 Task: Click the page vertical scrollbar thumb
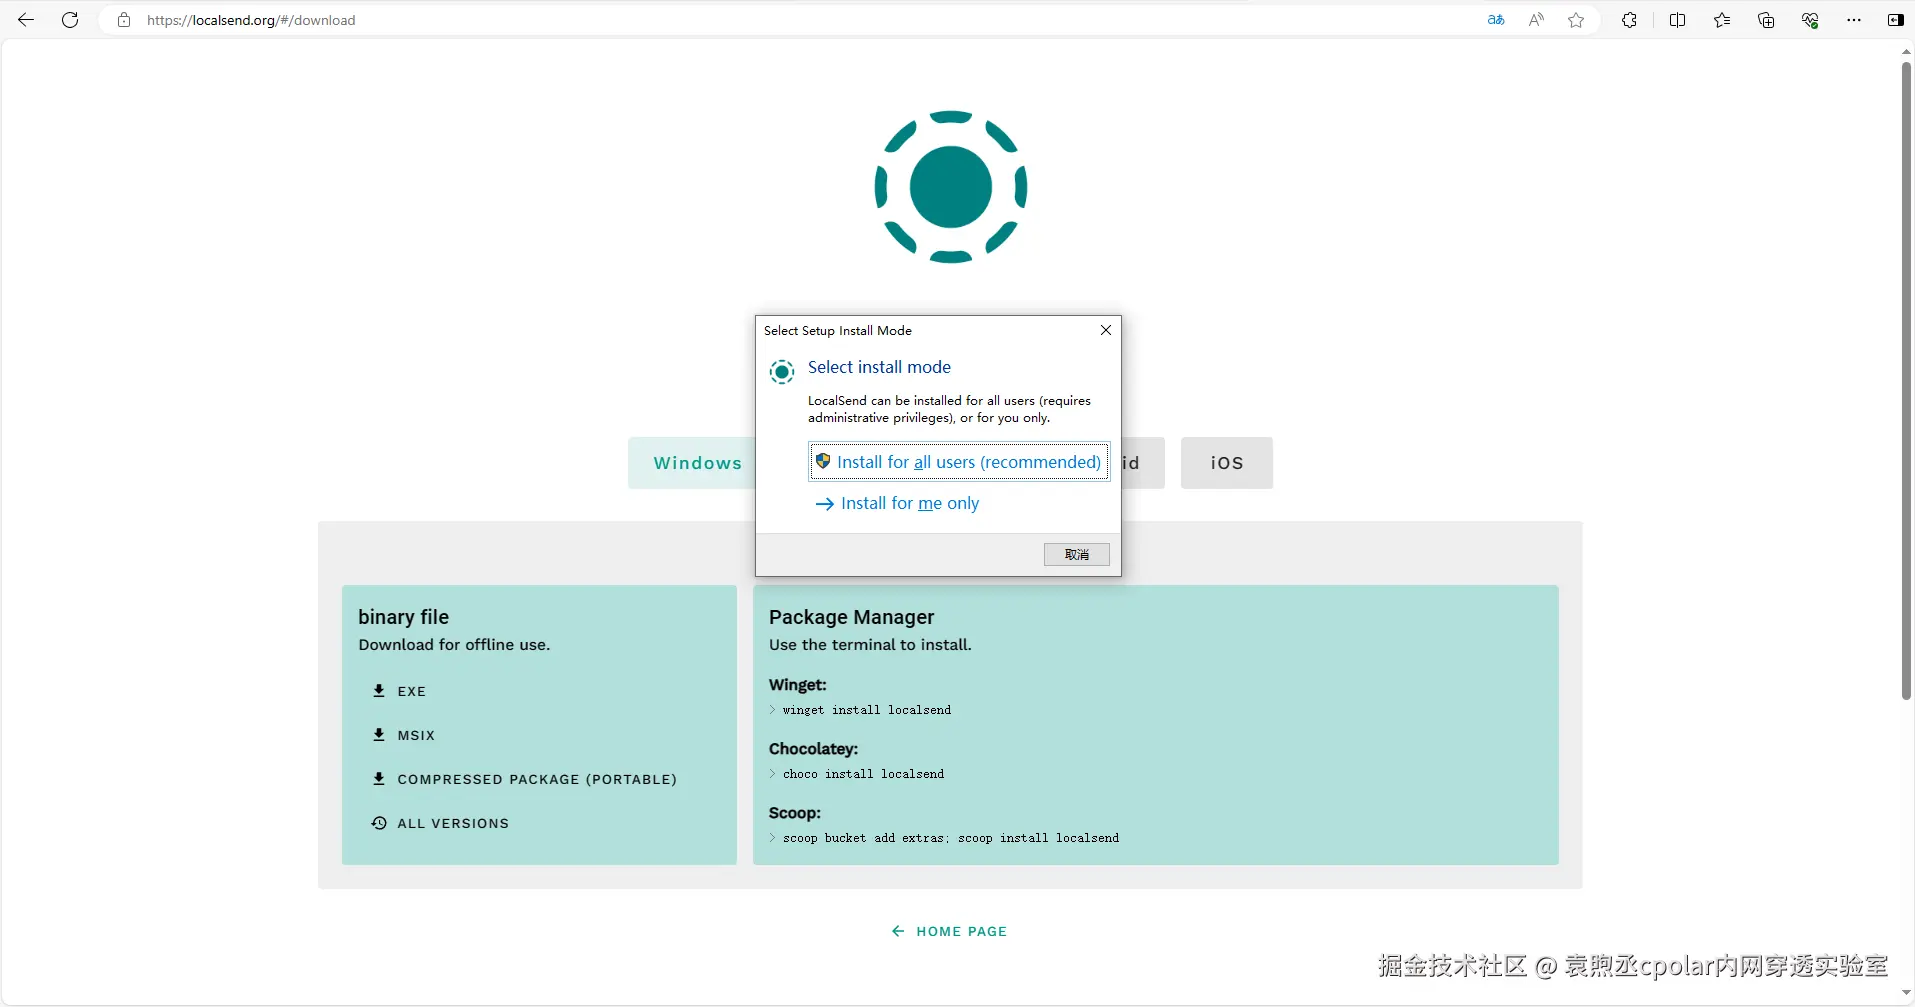1906,380
